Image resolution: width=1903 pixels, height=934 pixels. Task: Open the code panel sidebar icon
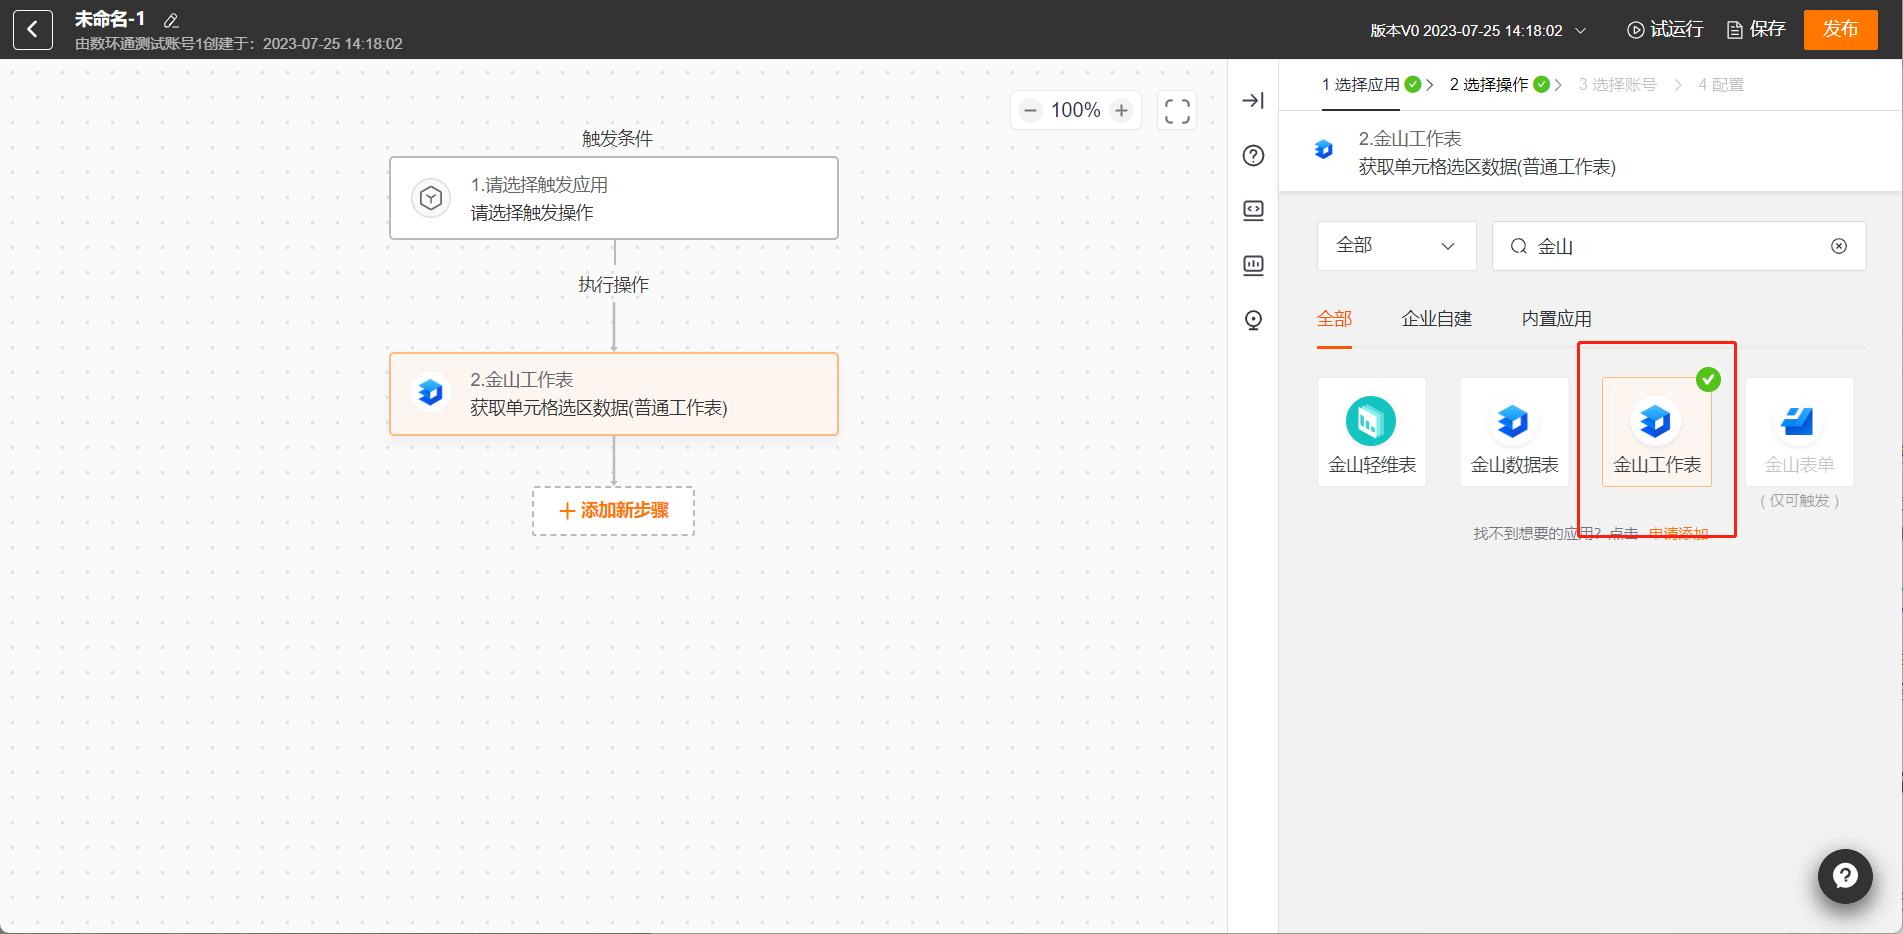coord(1253,210)
